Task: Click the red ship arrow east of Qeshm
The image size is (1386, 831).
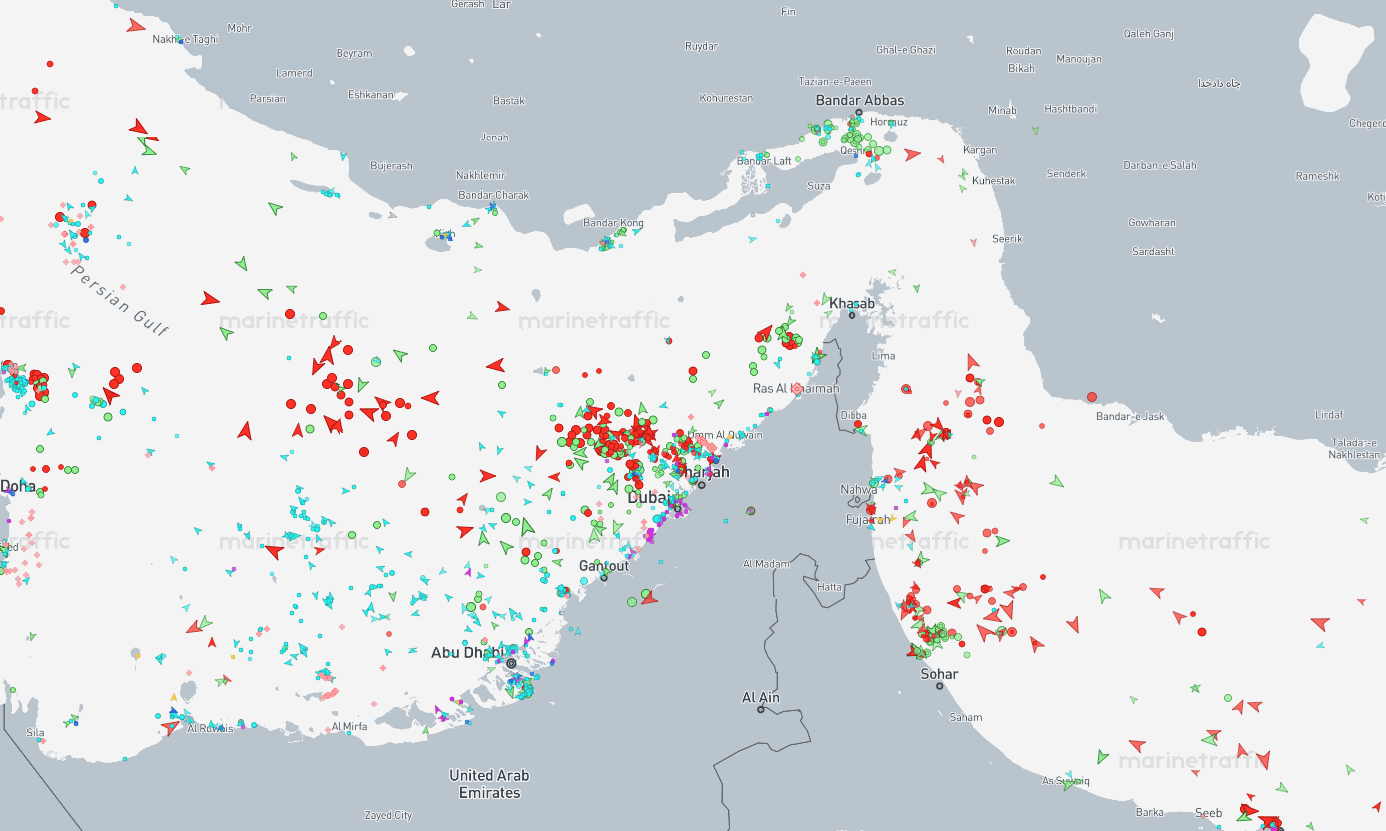Action: tap(911, 155)
